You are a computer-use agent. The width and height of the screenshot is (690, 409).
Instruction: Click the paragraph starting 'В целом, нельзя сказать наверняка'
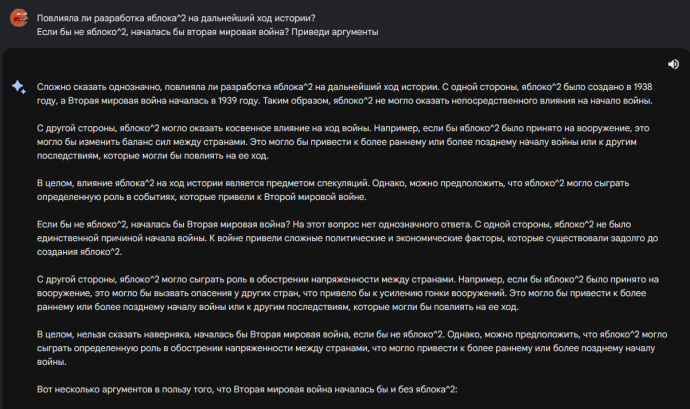352,348
